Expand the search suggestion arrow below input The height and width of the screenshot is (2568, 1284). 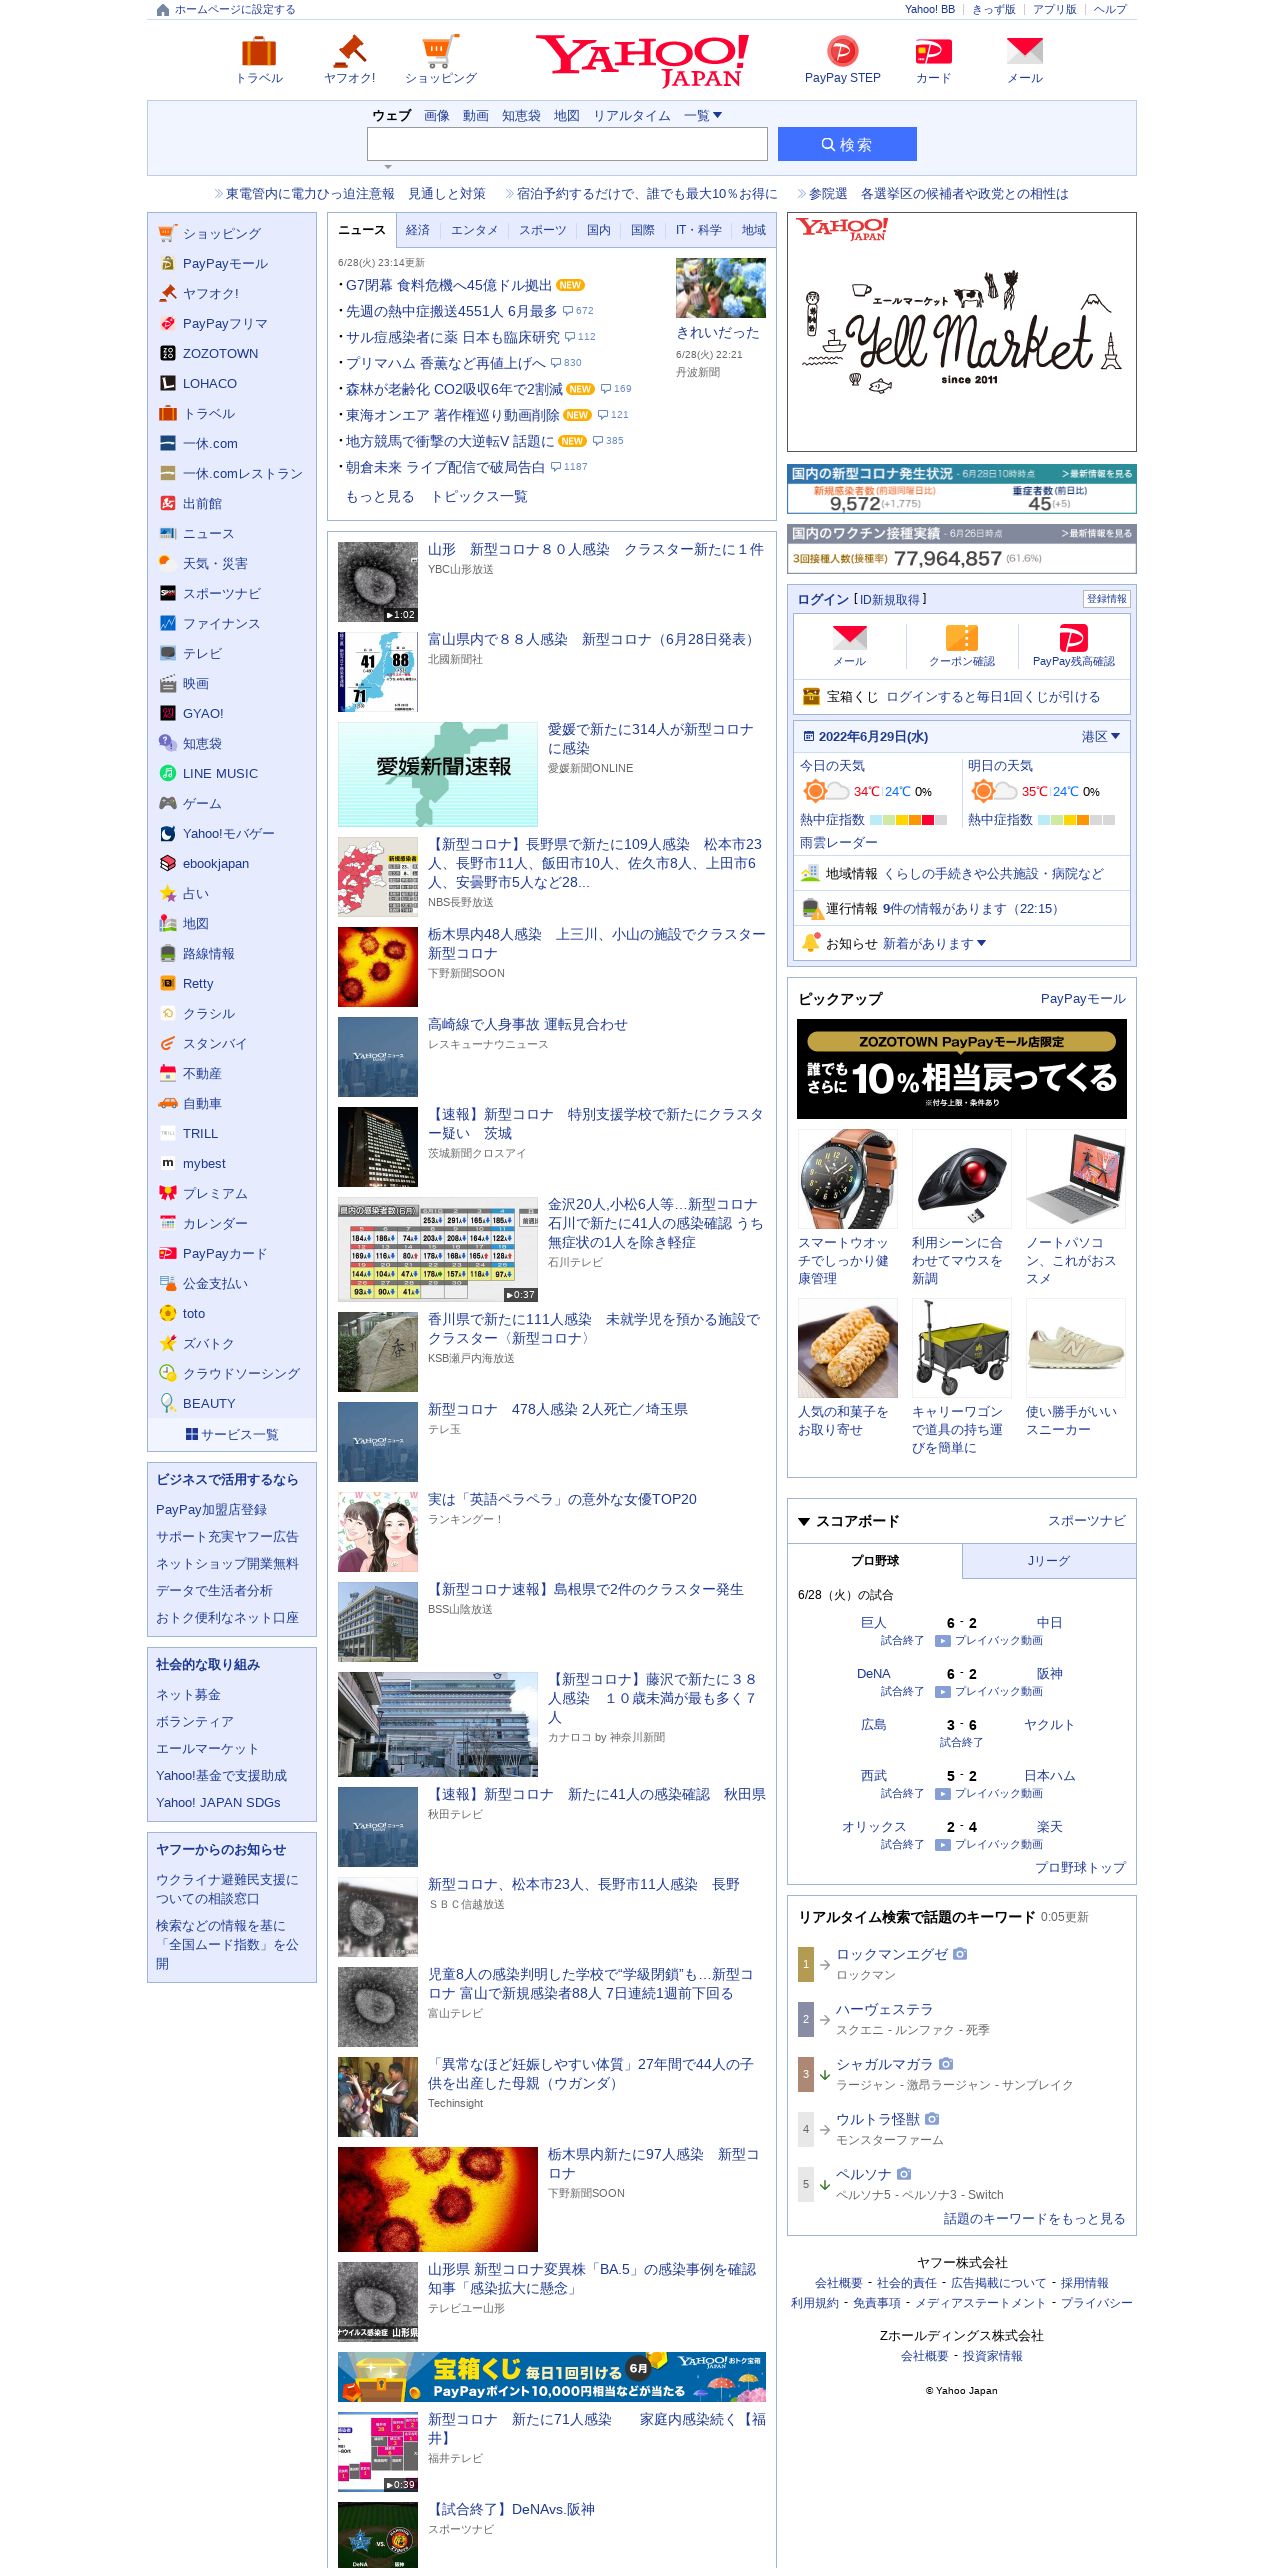(388, 167)
